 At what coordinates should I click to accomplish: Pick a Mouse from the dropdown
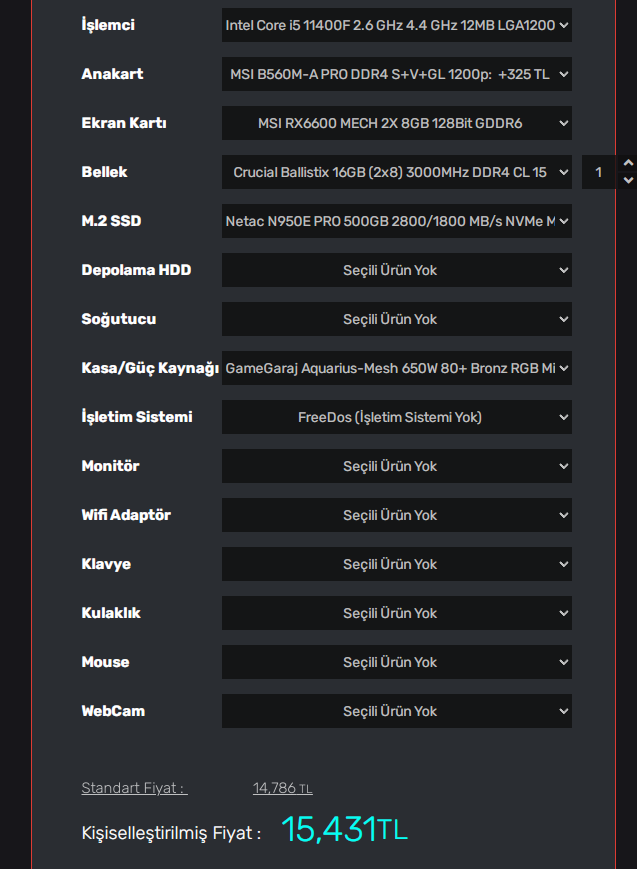396,662
